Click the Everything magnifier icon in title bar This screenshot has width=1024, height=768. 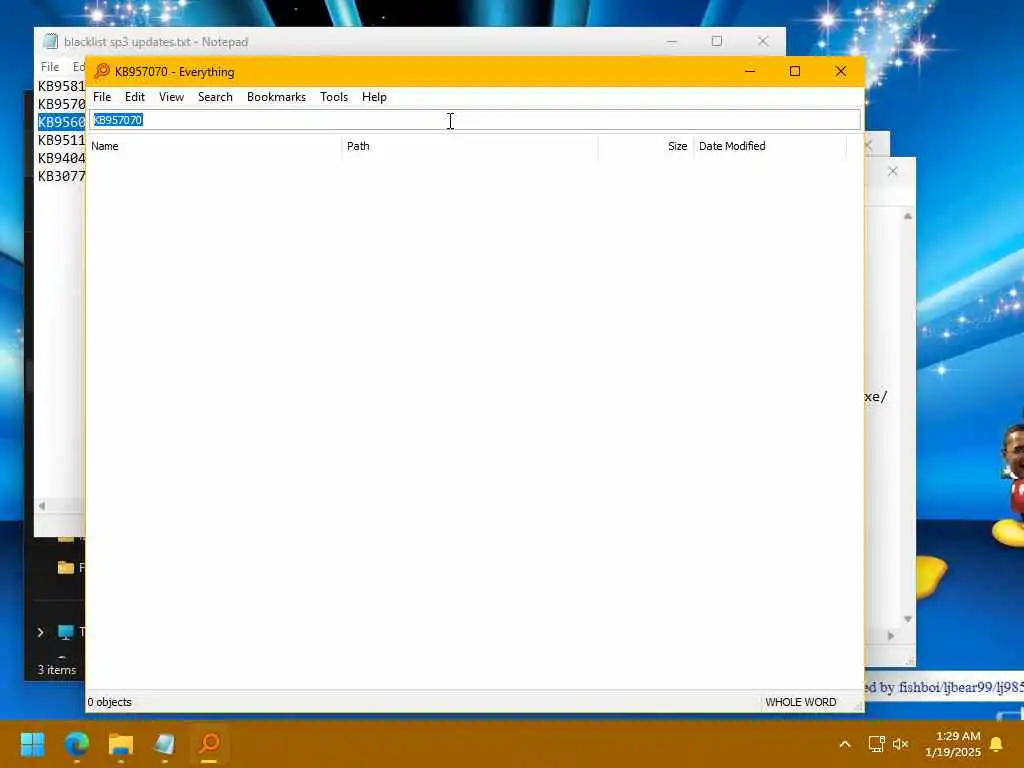102,71
